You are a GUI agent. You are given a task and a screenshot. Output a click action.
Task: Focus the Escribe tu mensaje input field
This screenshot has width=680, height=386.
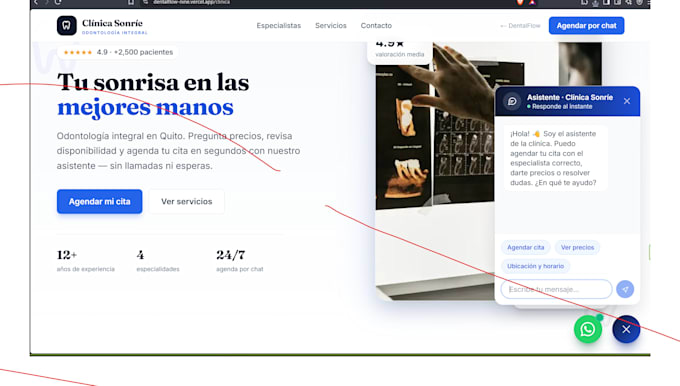[556, 289]
